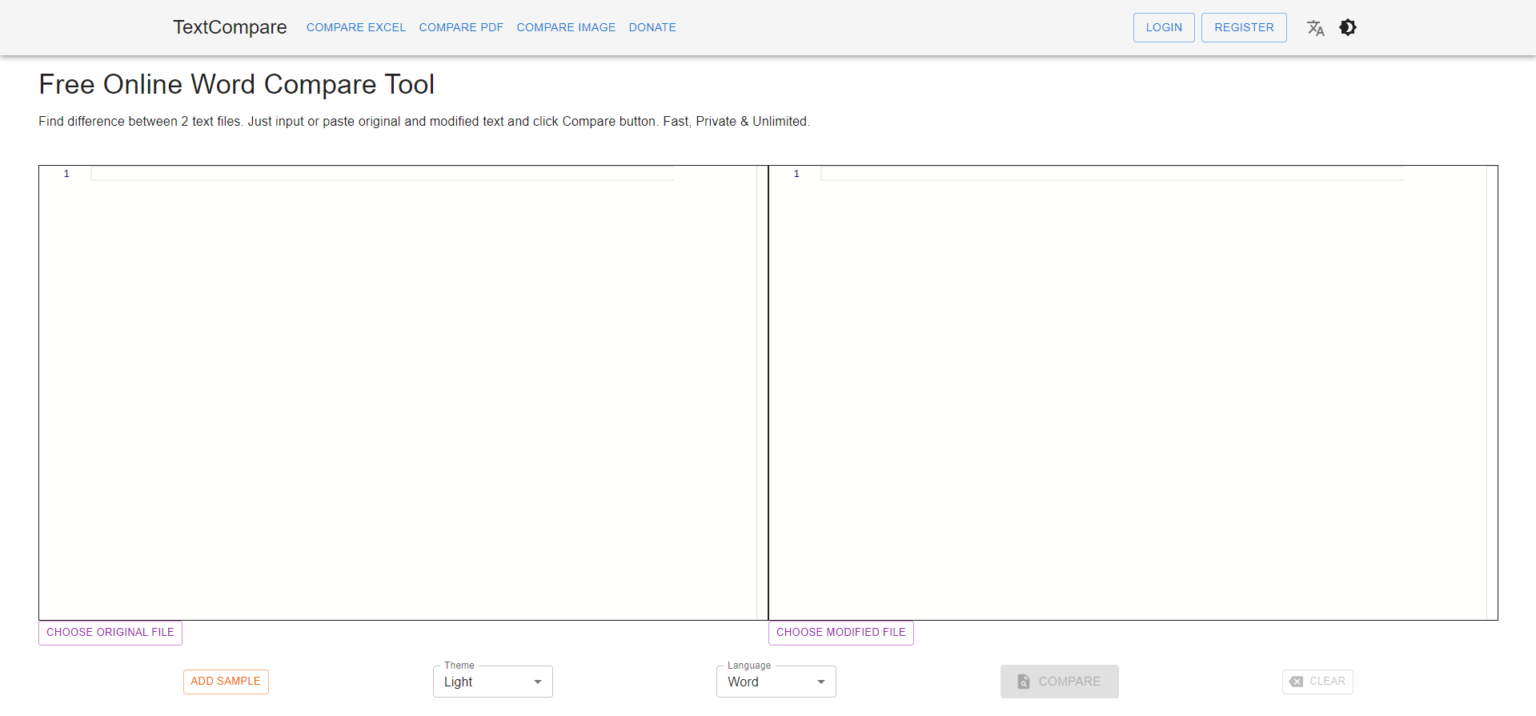Open the language translation icon
Image resolution: width=1536 pixels, height=716 pixels.
(1315, 28)
